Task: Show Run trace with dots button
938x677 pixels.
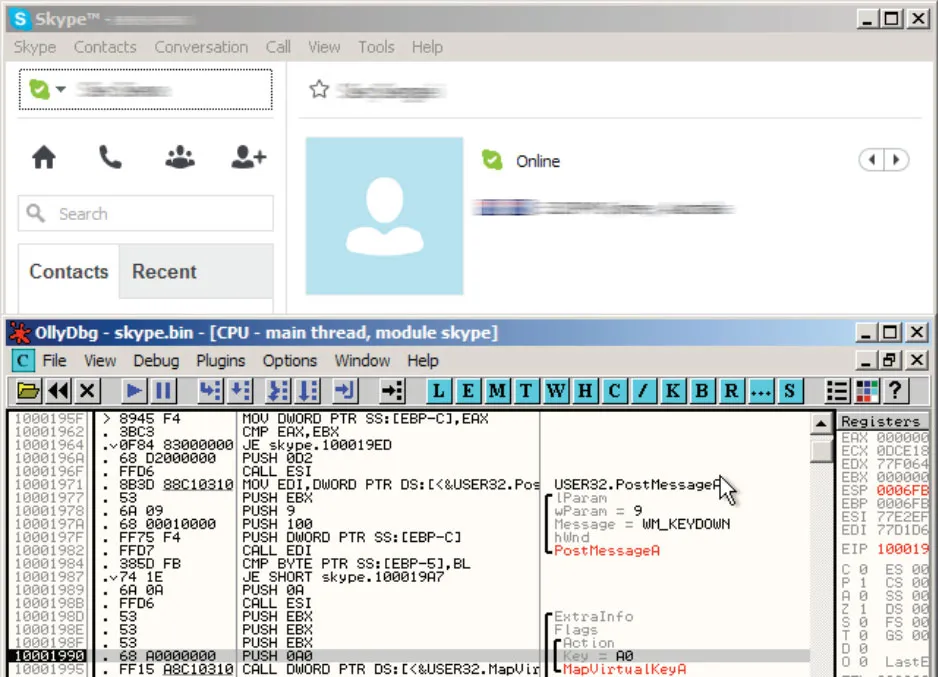Action: (x=760, y=391)
